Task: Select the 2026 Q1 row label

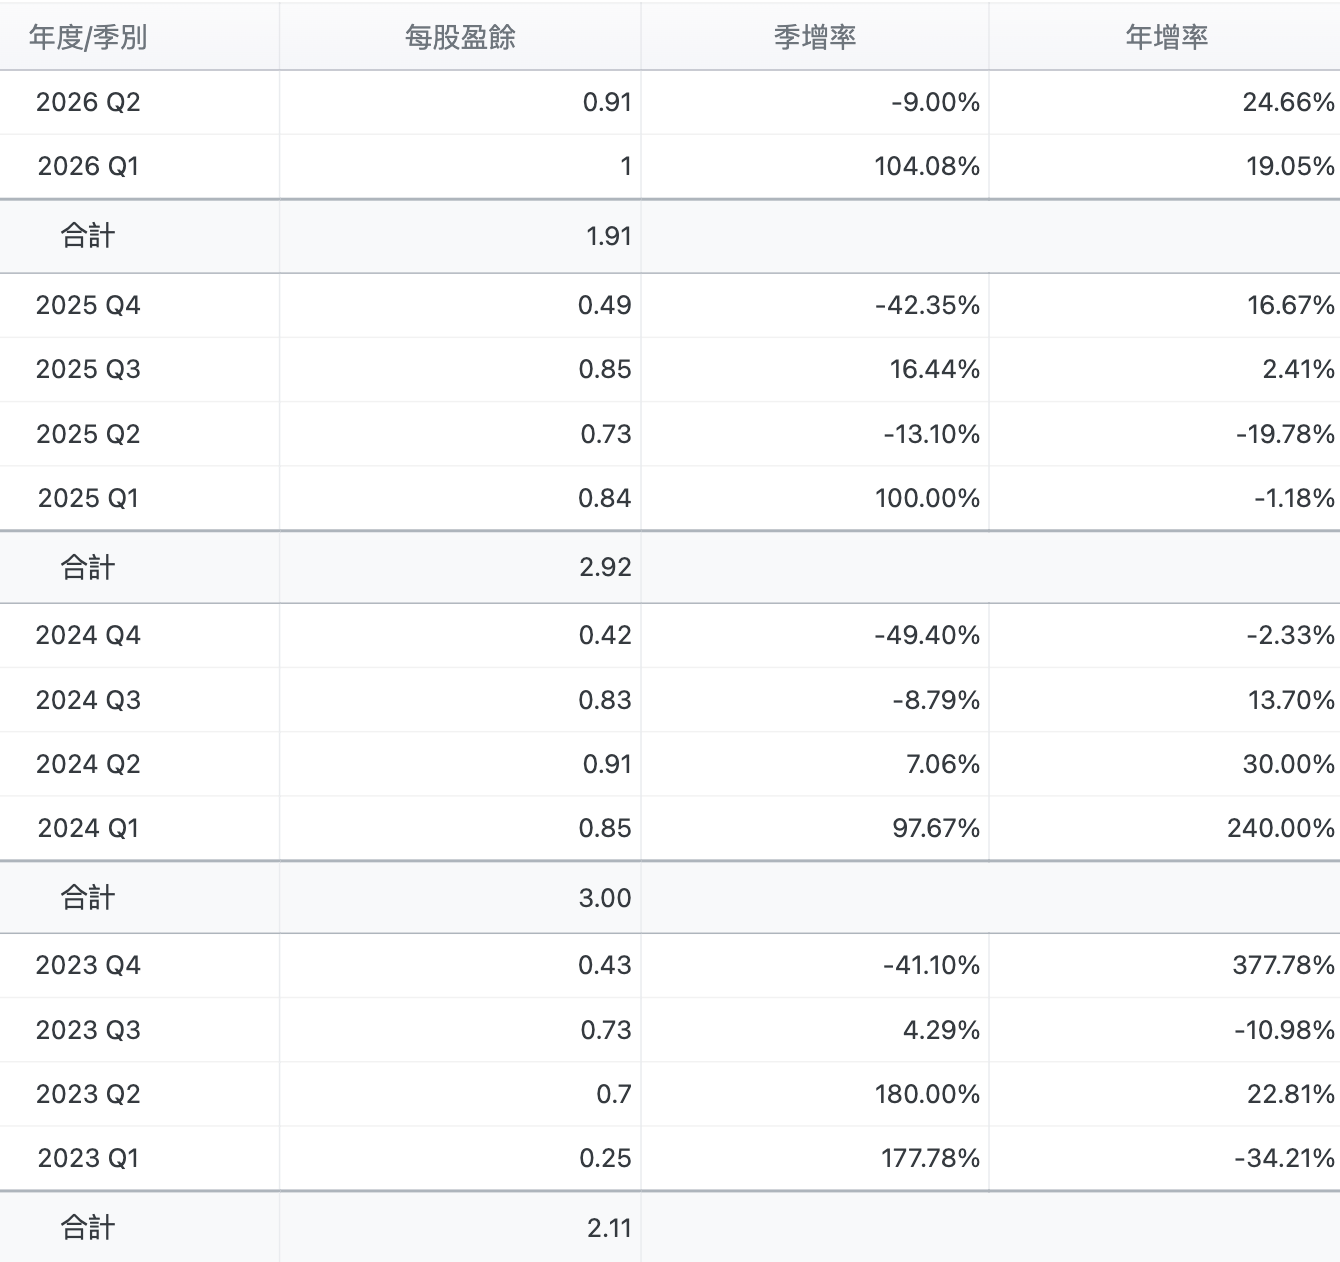Action: point(88,166)
